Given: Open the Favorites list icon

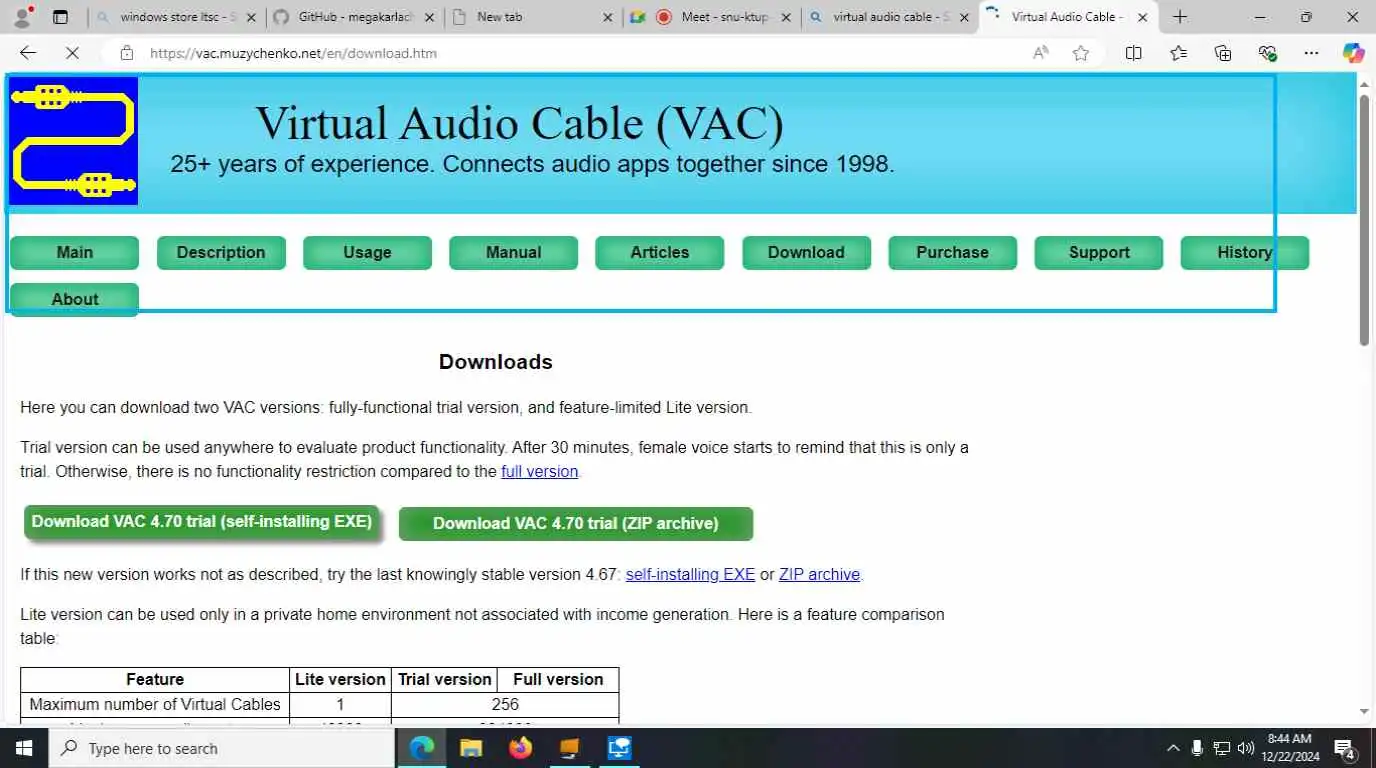Looking at the screenshot, I should point(1178,53).
